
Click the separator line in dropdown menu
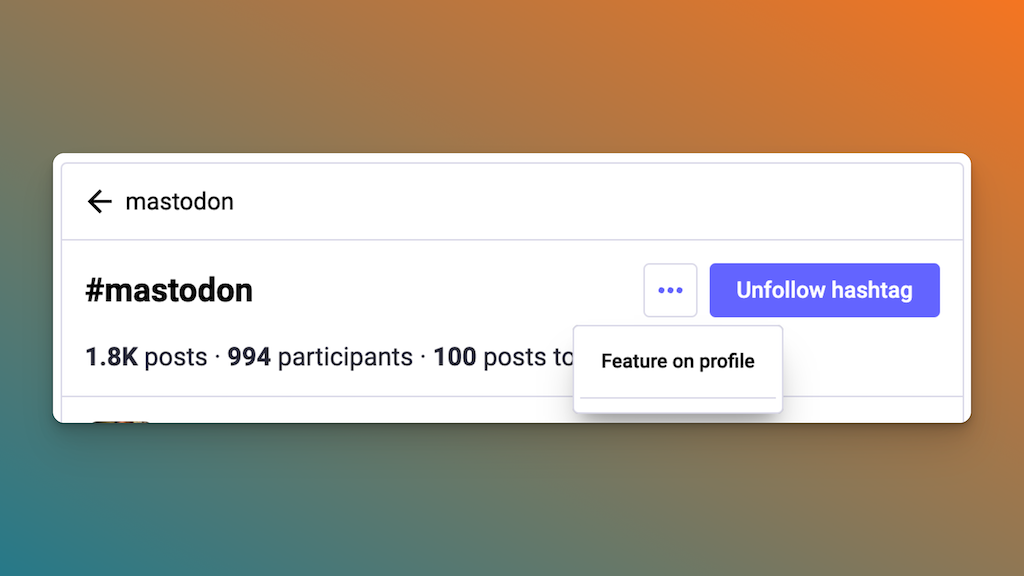pos(677,398)
